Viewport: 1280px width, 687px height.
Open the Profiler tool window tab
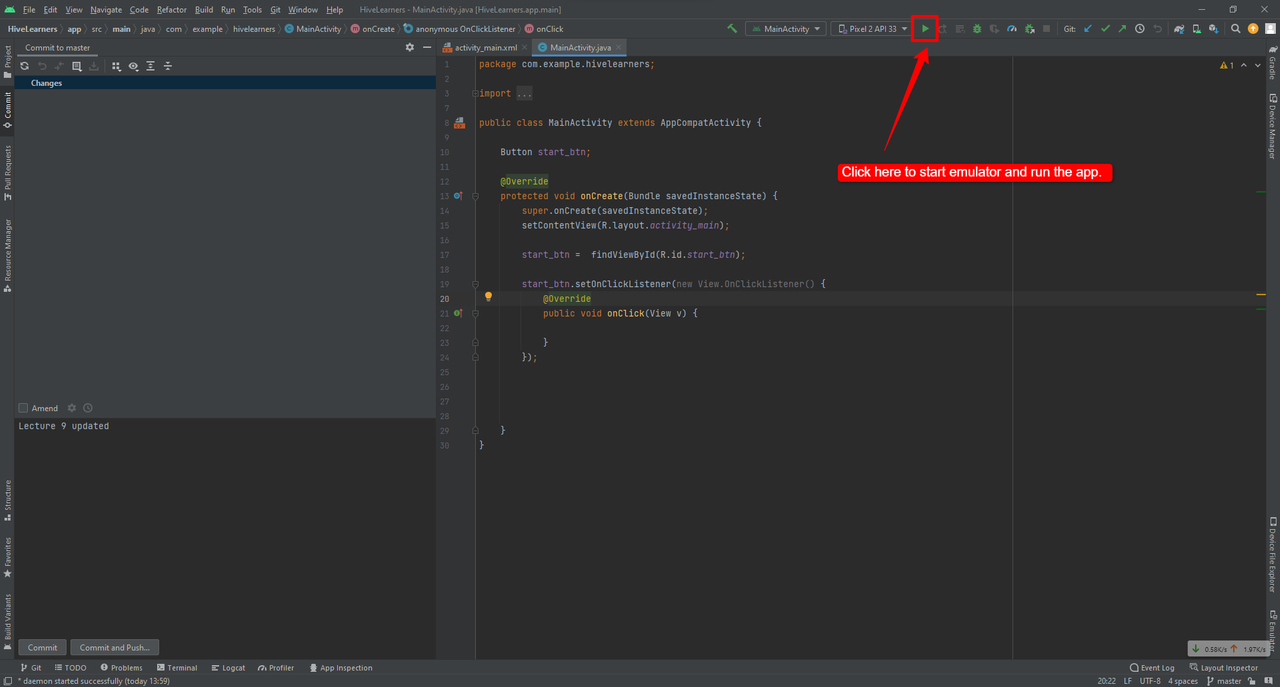point(275,668)
